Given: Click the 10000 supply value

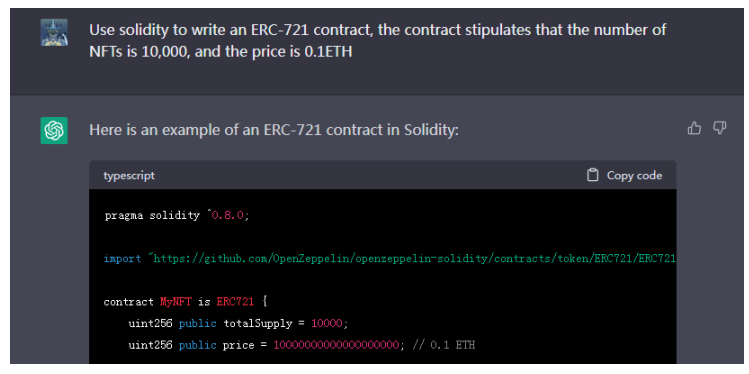Looking at the screenshot, I should pyautogui.click(x=327, y=323).
